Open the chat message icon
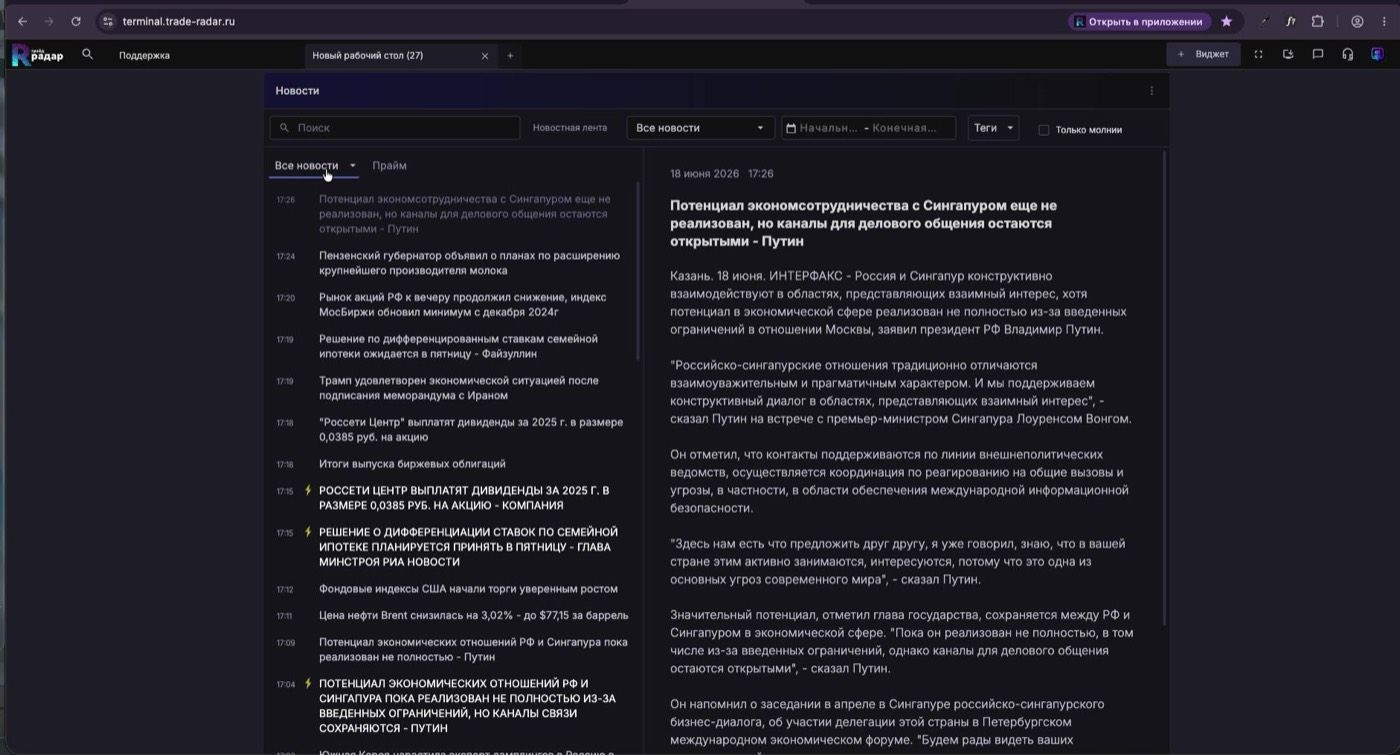The image size is (1400, 755). [x=1318, y=55]
